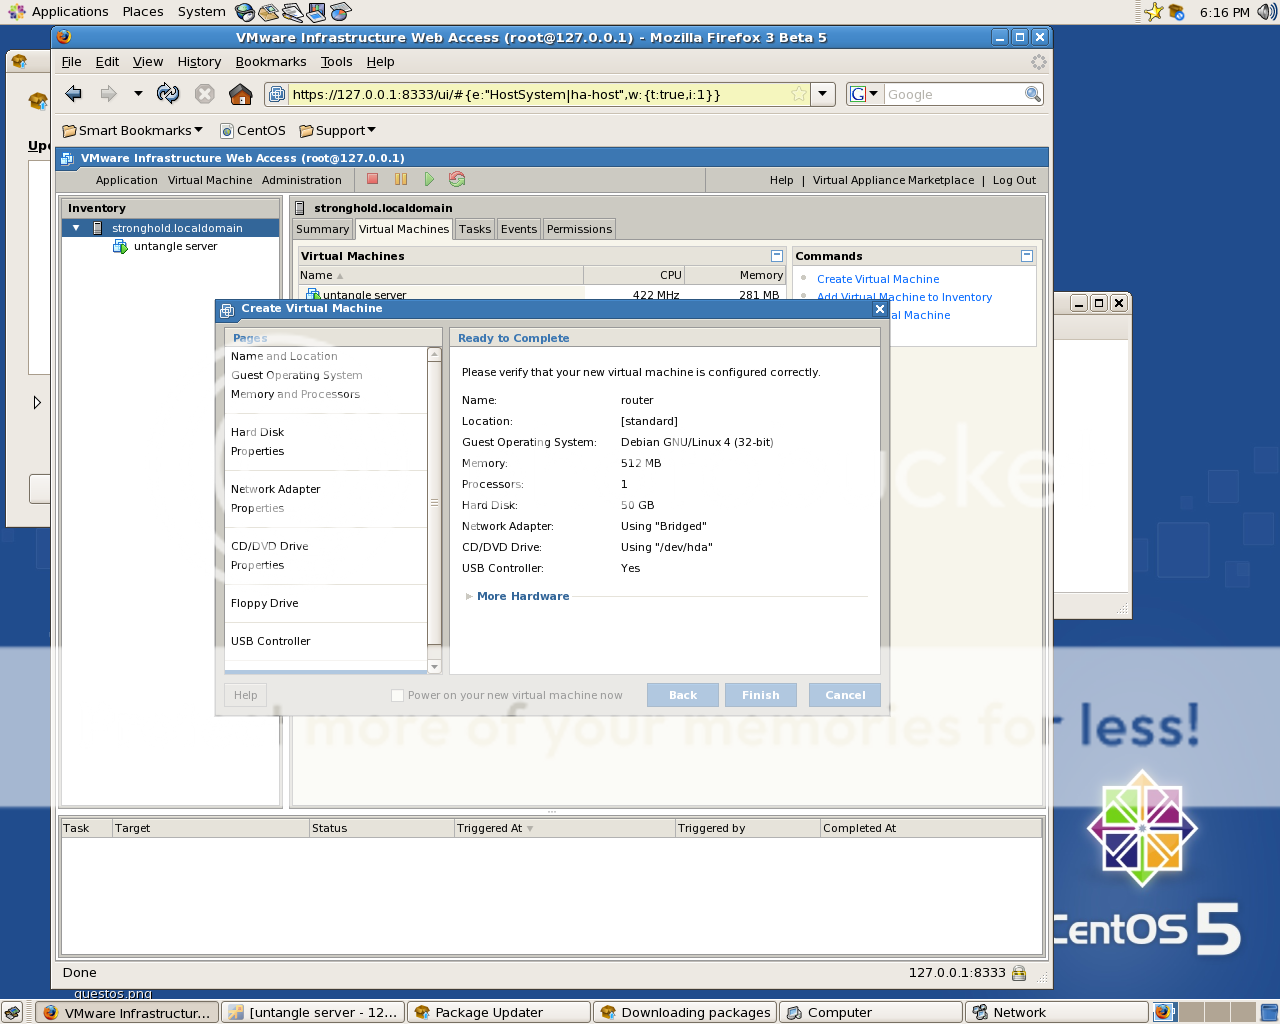This screenshot has width=1280, height=1024.
Task: Click the Firefox forward arrow
Action: tap(108, 94)
